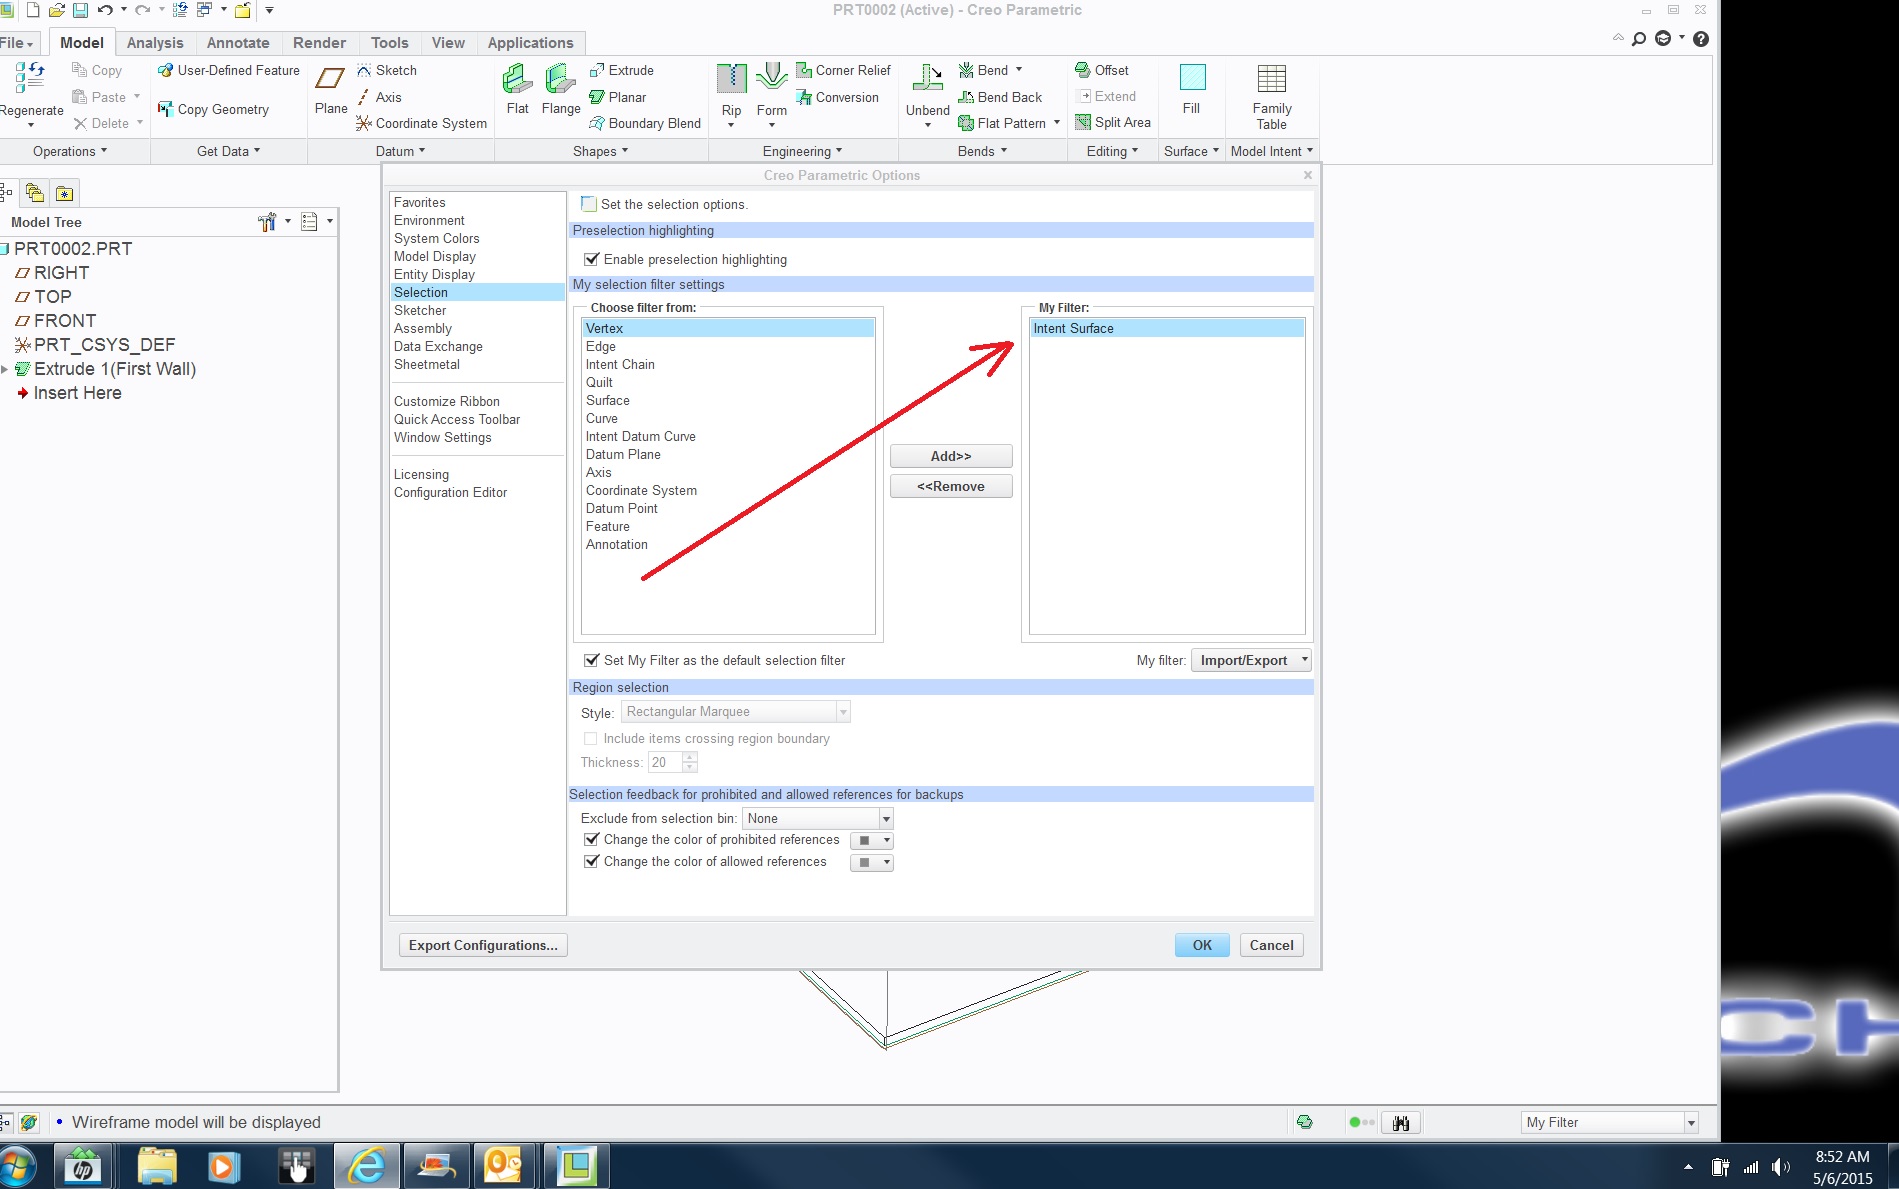Expand the Operations group menu
Viewport: 1899px width, 1189px height.
click(x=70, y=151)
